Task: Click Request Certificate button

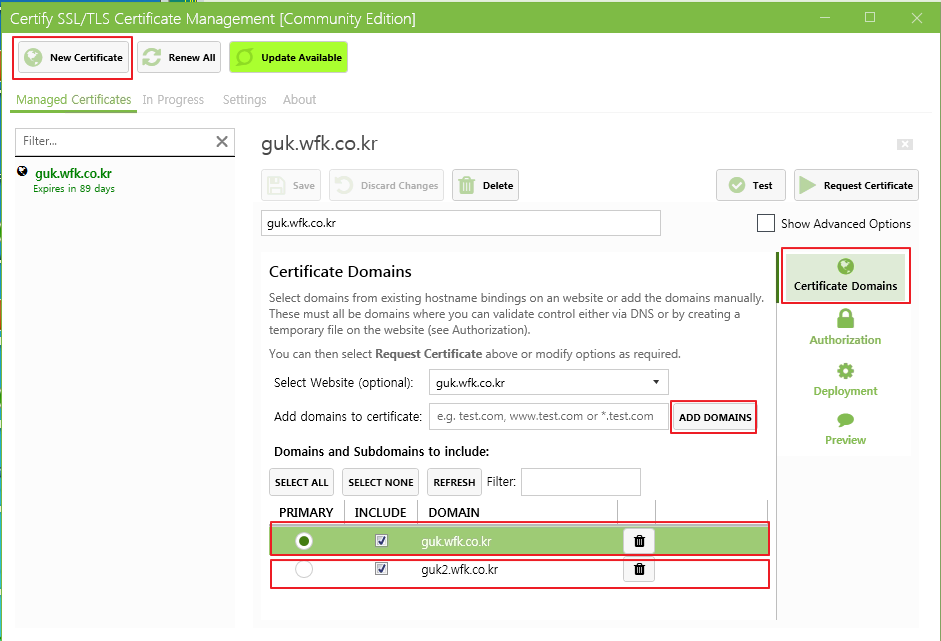Action: 856,185
